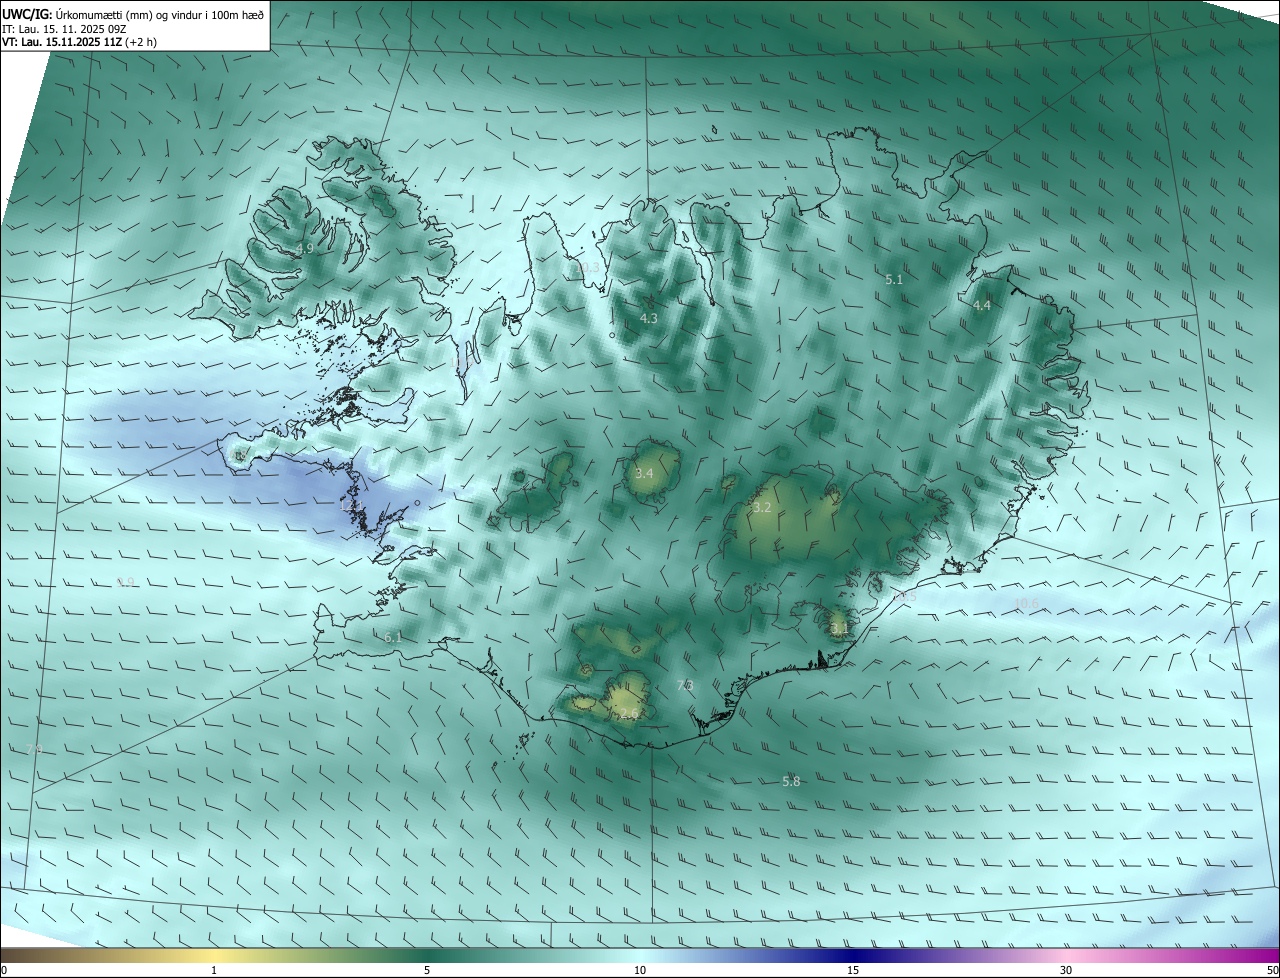Click the faint 10.6 value in the southeast

[x=1026, y=603]
